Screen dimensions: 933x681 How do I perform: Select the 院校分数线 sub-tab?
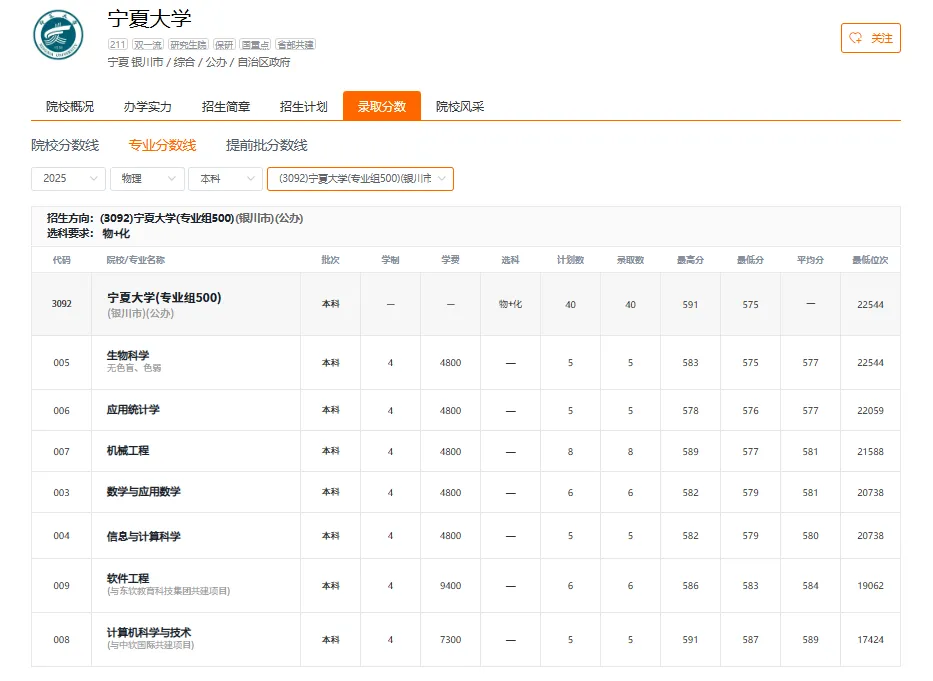65,145
